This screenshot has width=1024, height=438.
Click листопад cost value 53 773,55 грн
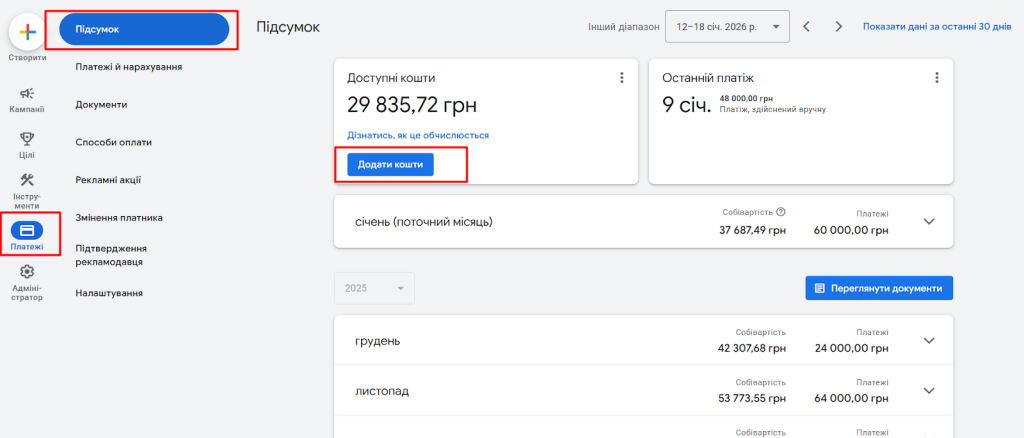(x=752, y=399)
